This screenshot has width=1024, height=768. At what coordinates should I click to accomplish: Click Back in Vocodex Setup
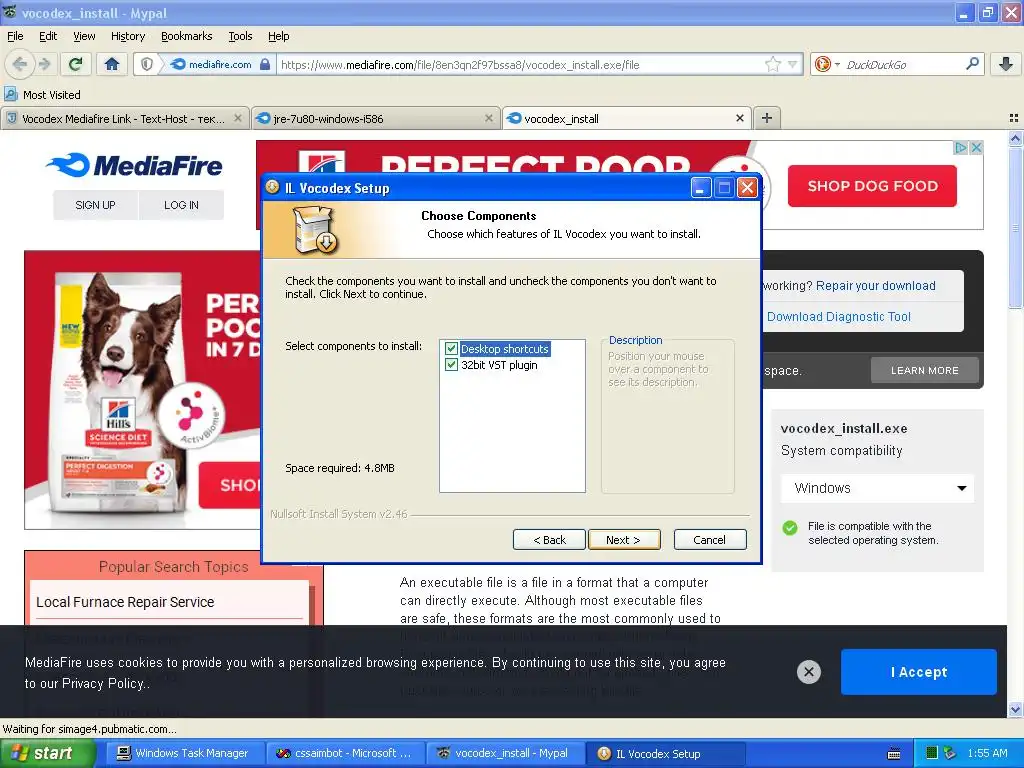[x=549, y=539]
